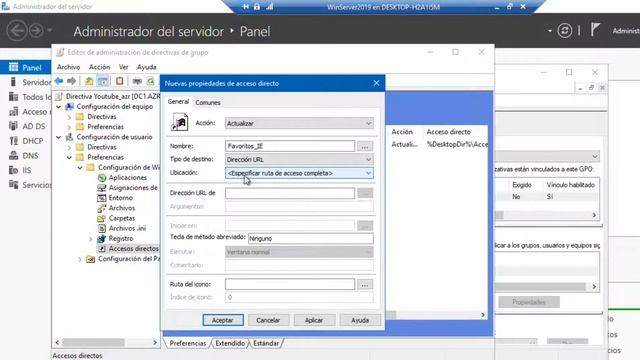Click the blue Back arrow in Group Policy editor toolbar
The image size is (640, 360).
[x=59, y=81]
